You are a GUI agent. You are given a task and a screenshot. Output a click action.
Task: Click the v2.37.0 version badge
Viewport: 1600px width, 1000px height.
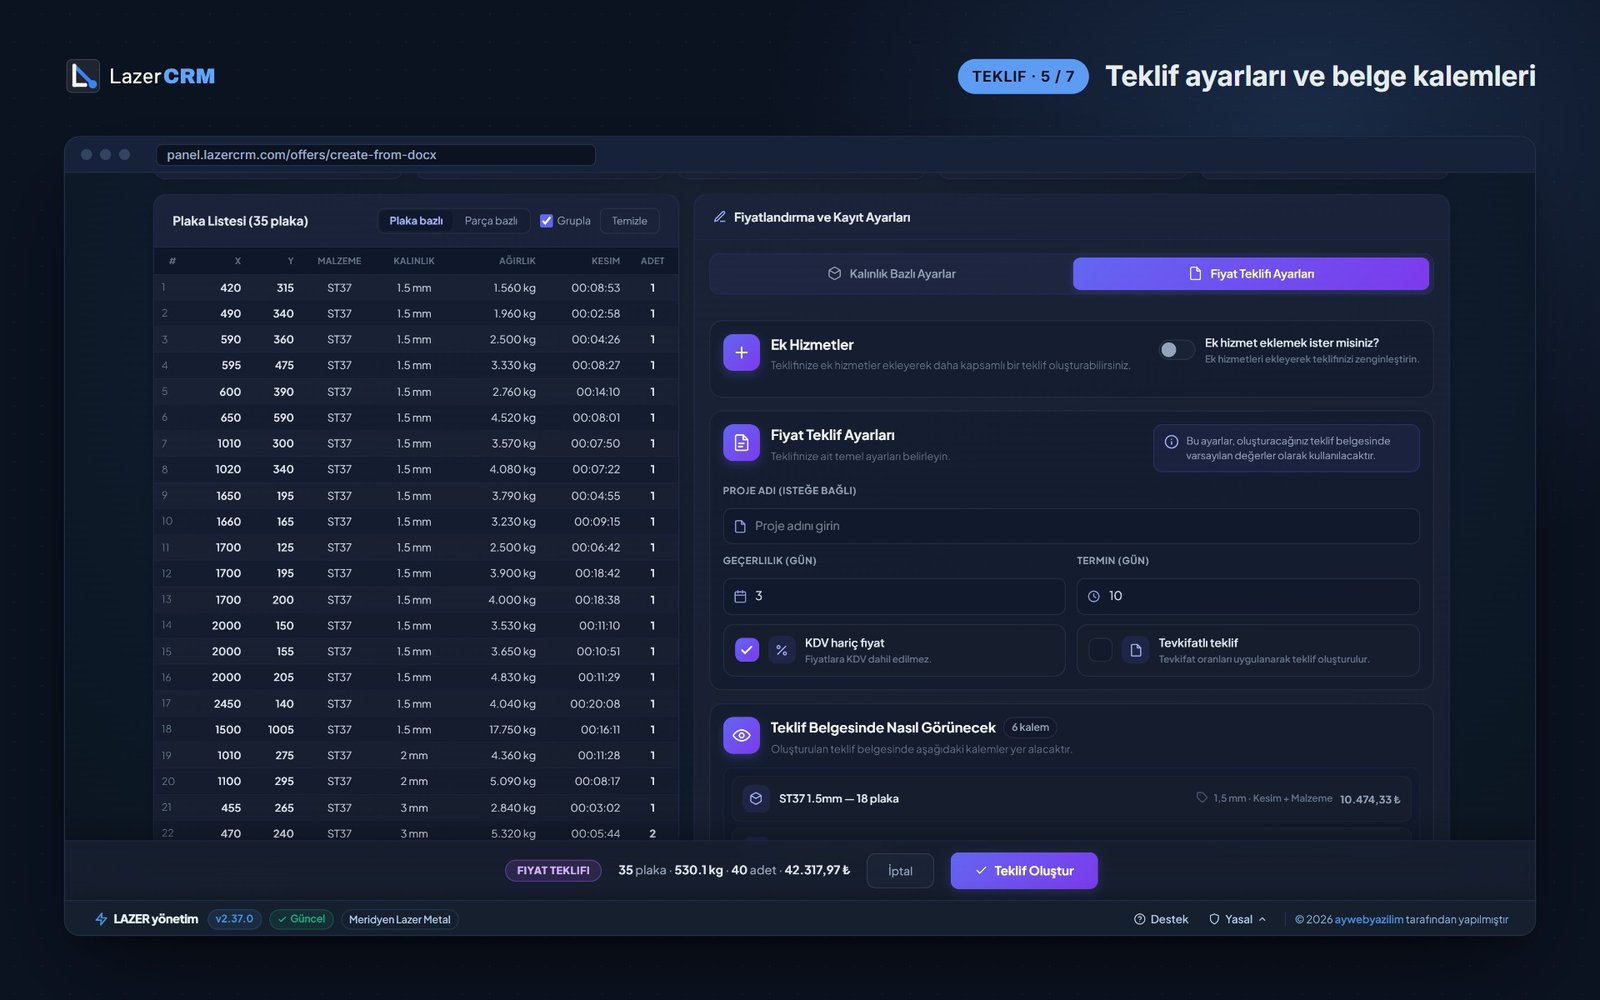(235, 919)
